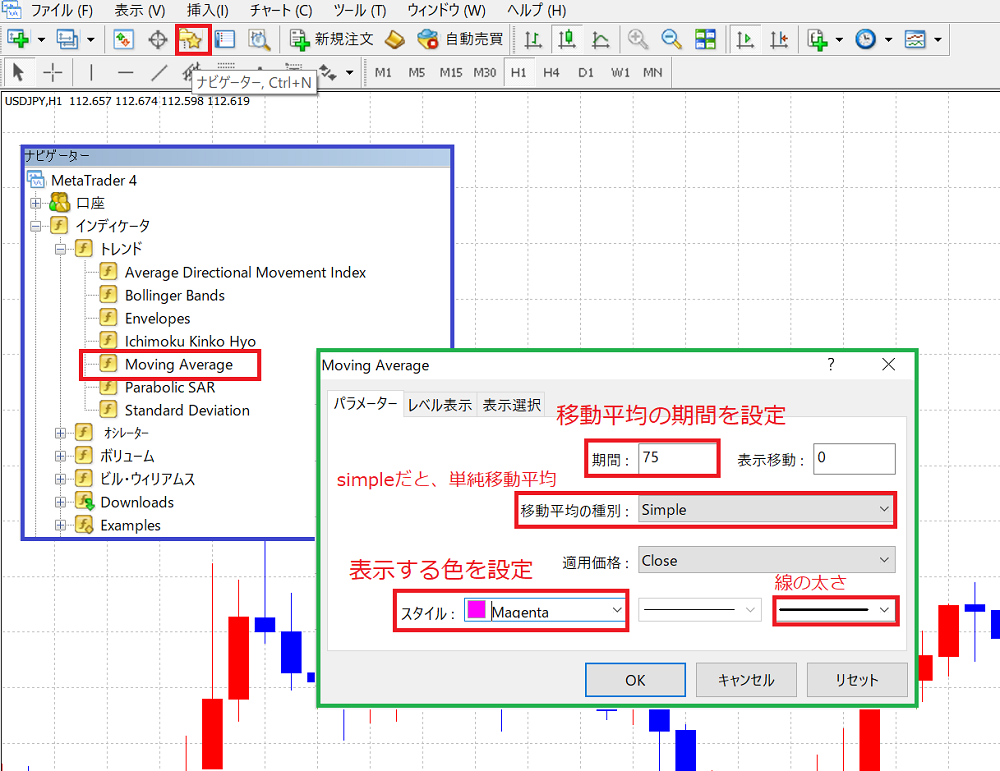The height and width of the screenshot is (771, 1000).
Task: Open the Market Watch toolbar icon
Action: [124, 40]
